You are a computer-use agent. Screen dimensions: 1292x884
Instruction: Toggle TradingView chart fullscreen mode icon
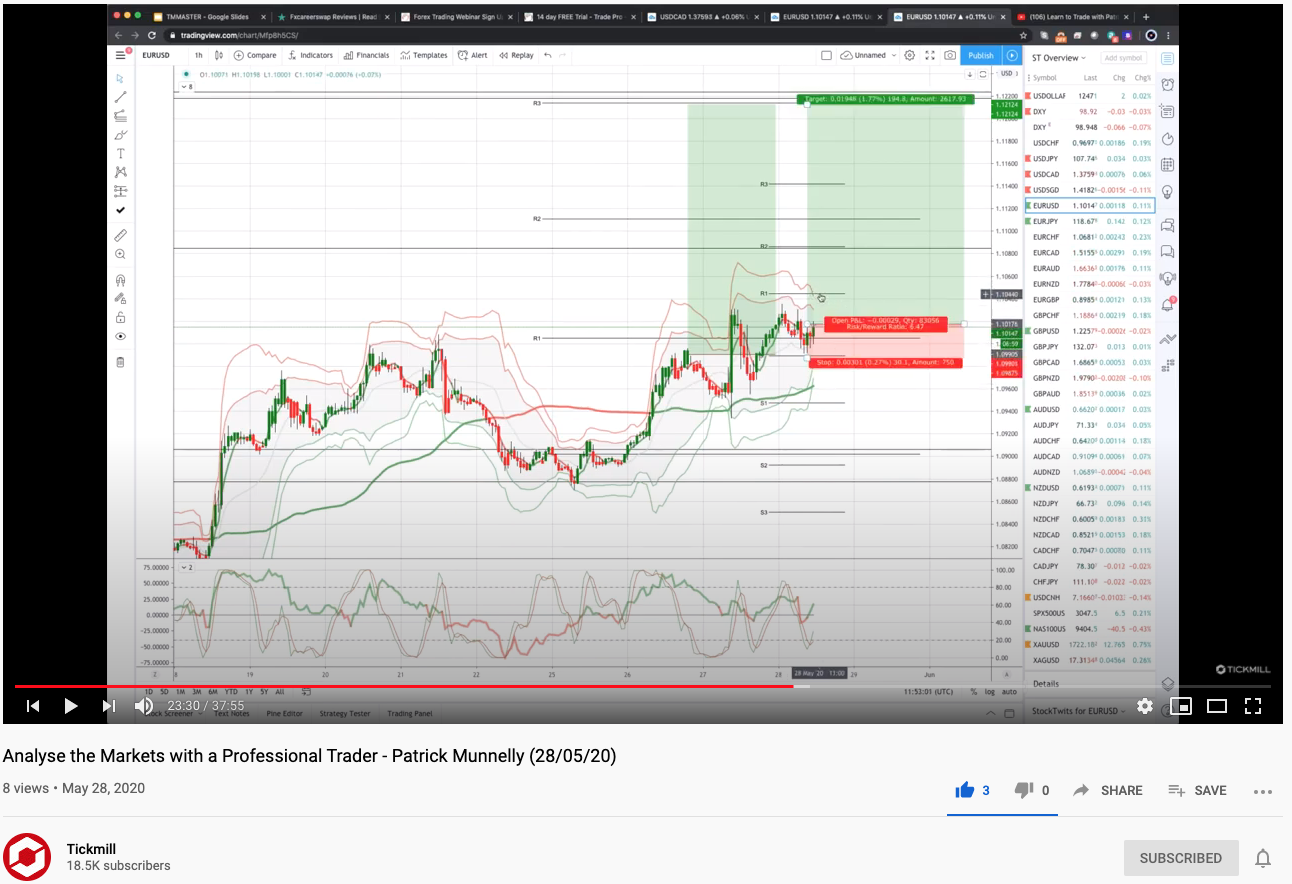(x=930, y=55)
